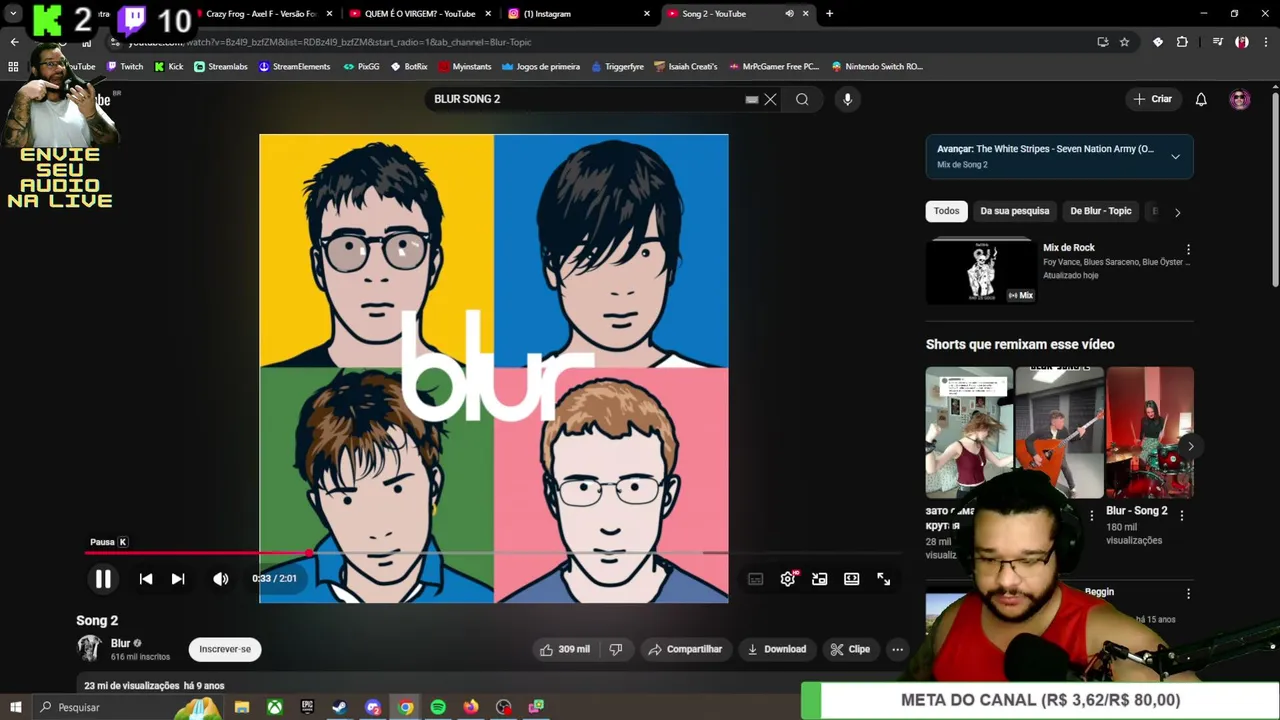Switch to the Instagram browser tab
The image size is (1280, 720).
tap(578, 14)
